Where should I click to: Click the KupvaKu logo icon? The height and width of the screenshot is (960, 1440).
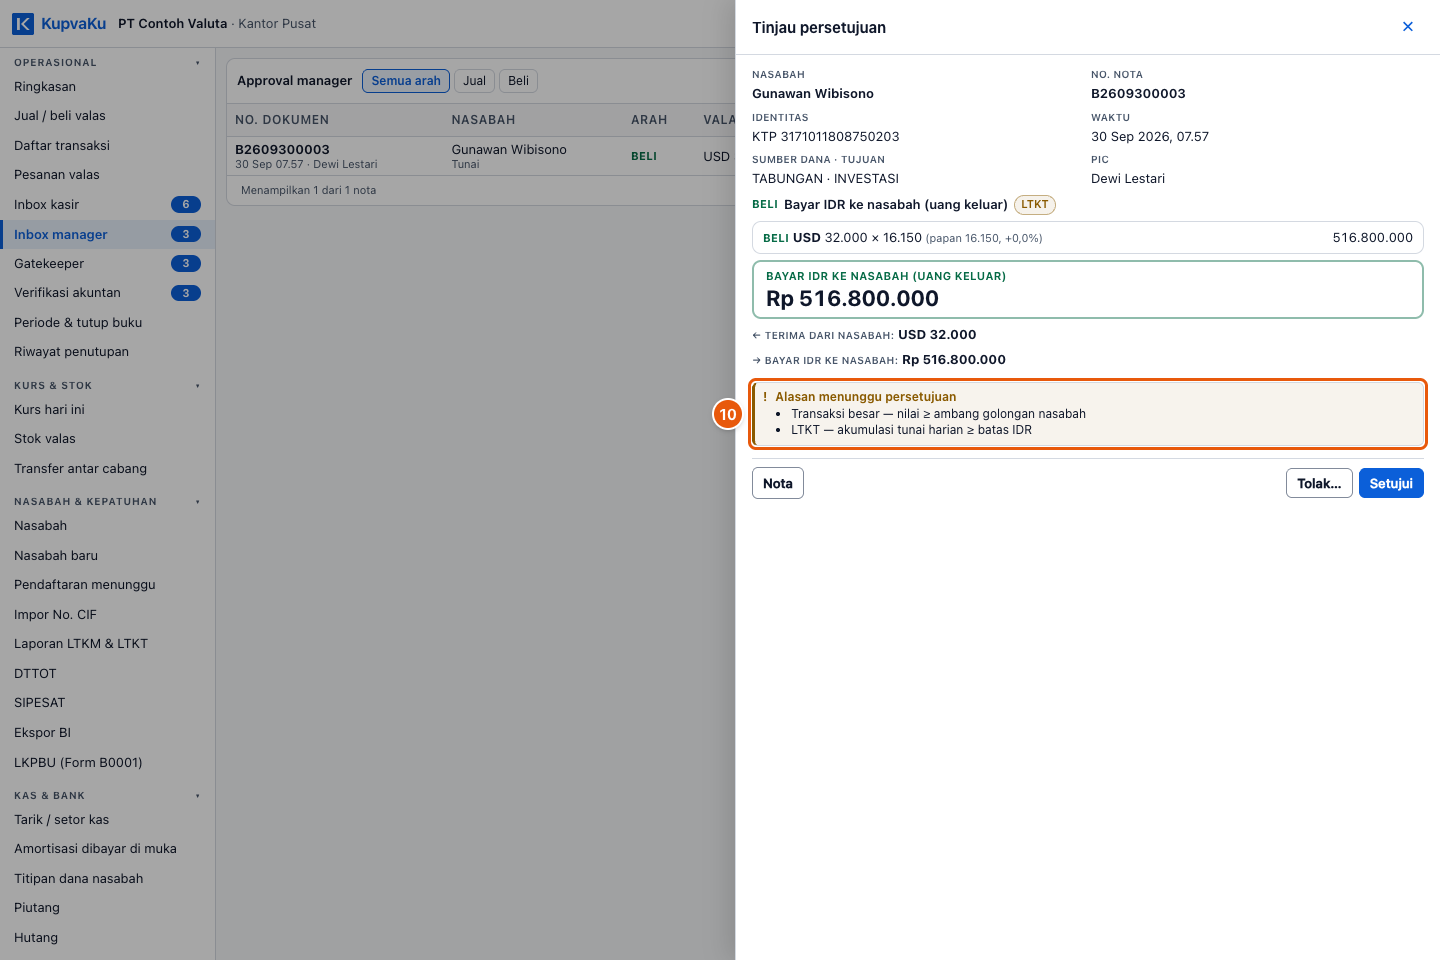(x=23, y=24)
